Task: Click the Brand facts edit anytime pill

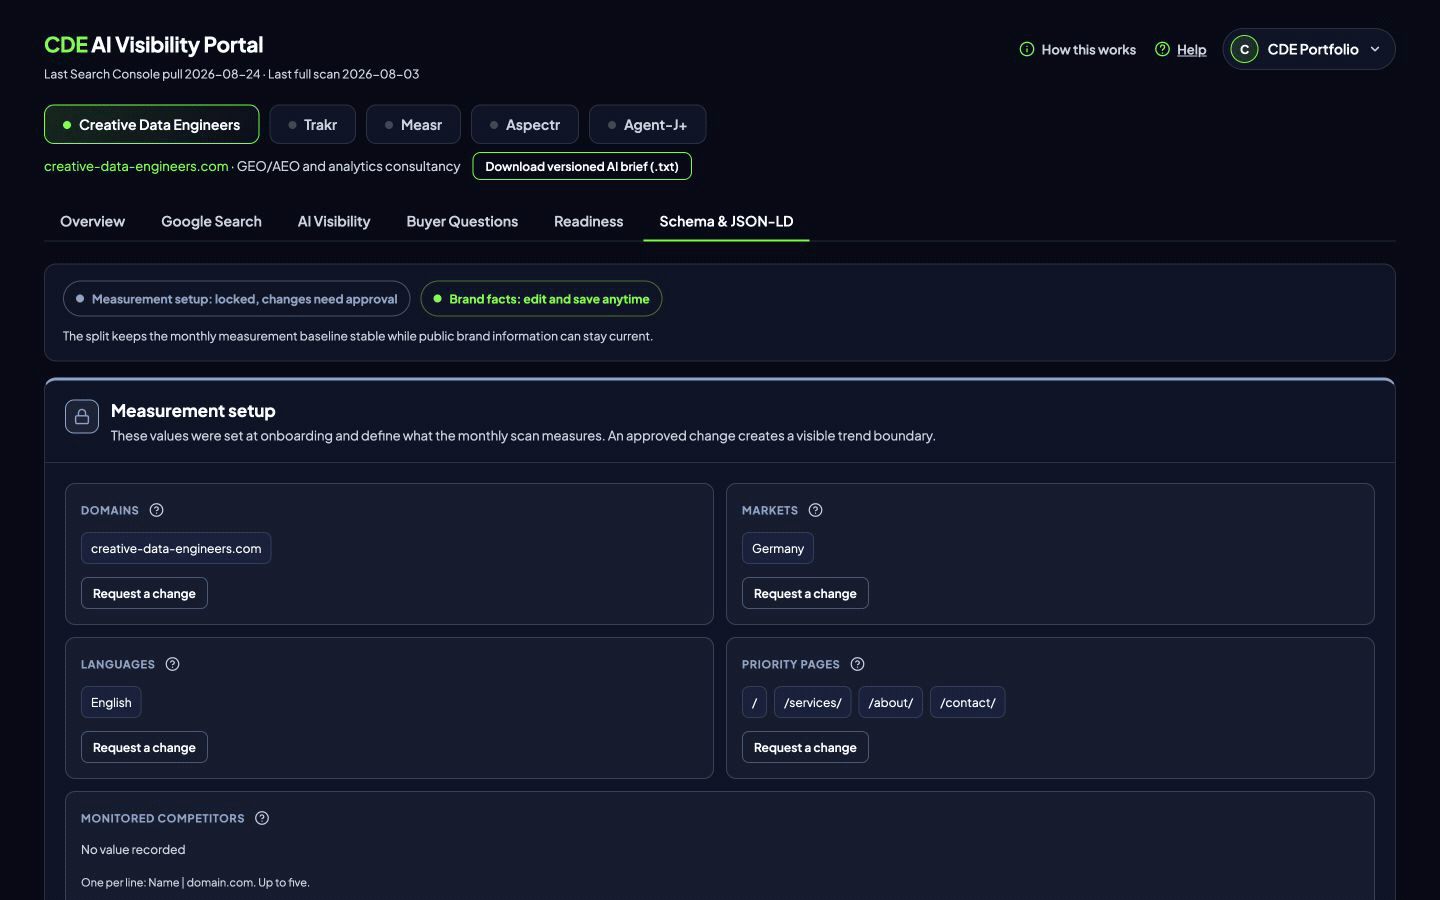Action: click(x=541, y=299)
